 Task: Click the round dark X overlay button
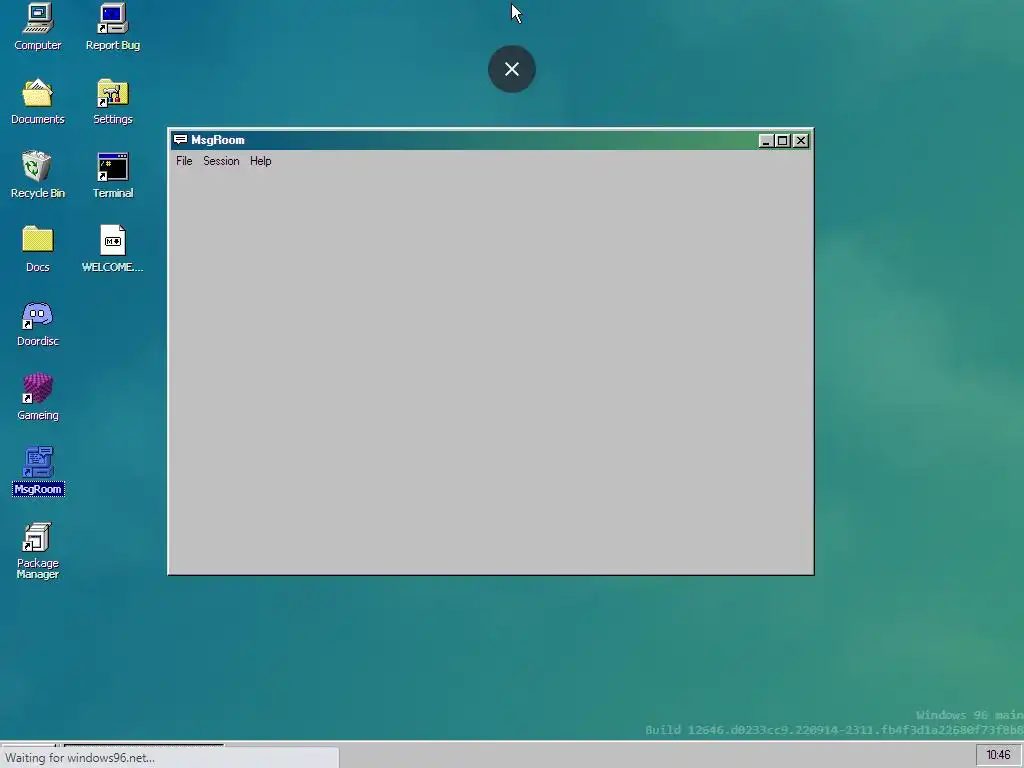512,69
